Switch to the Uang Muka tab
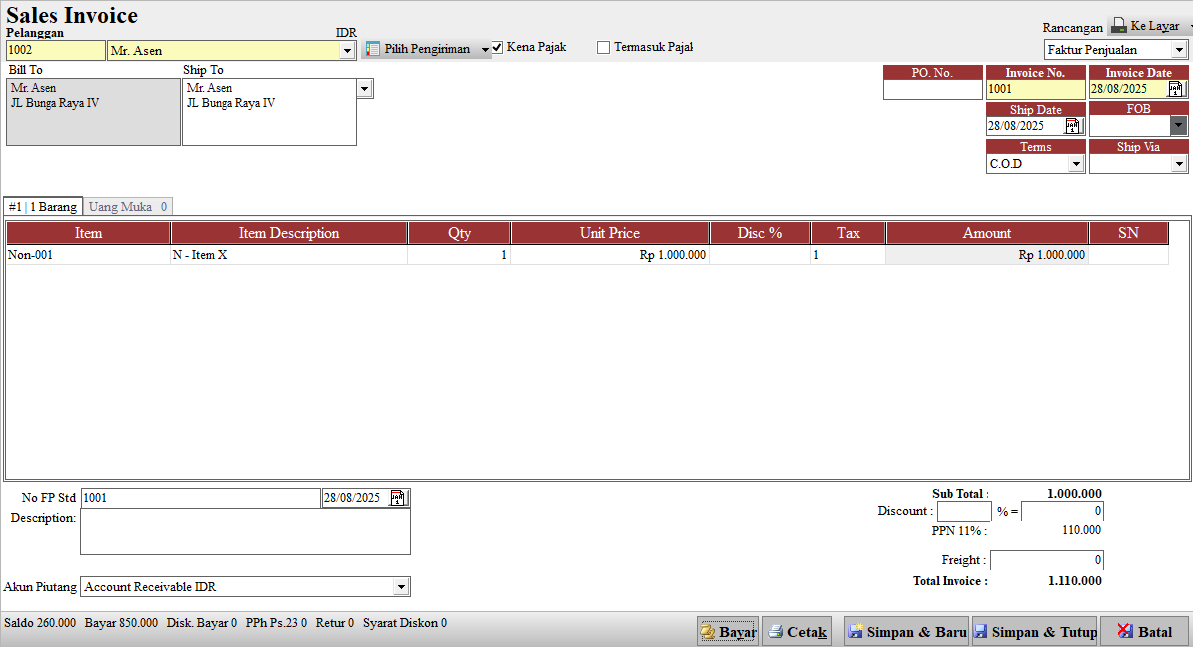 pos(127,207)
